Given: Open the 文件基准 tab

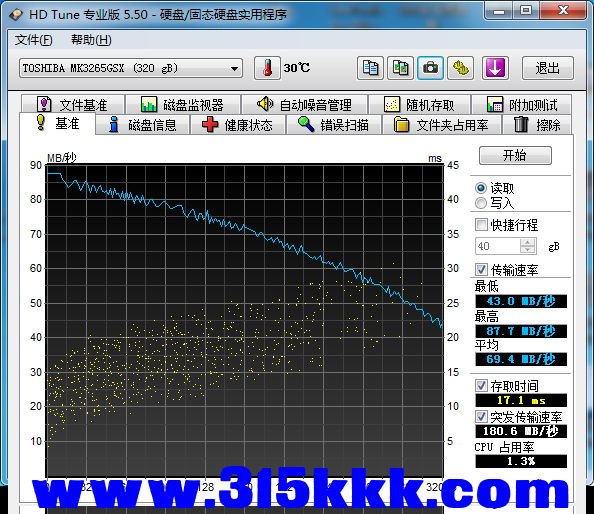Looking at the screenshot, I should (x=73, y=105).
